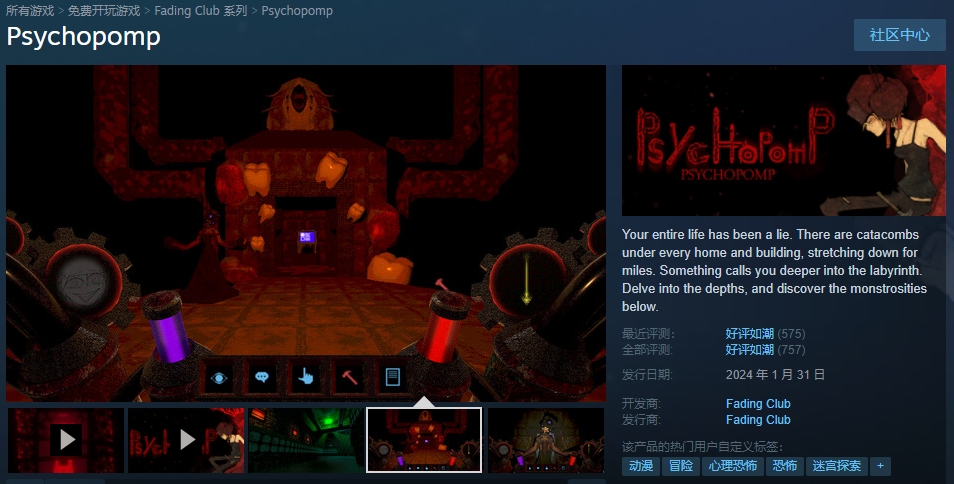Open the 社区中心 community hub button
Screen dimensions: 954x484
(x=899, y=35)
